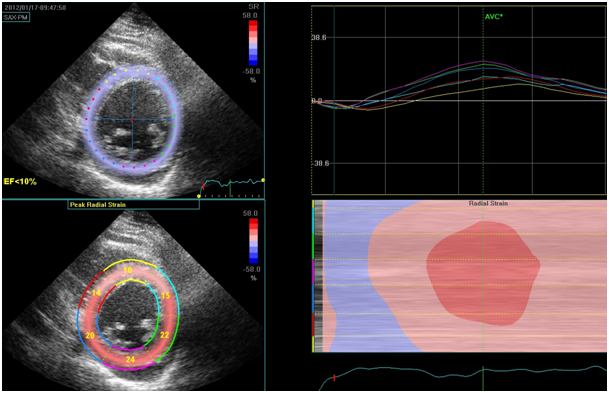Click the SAX-PM view label

pos(16,17)
